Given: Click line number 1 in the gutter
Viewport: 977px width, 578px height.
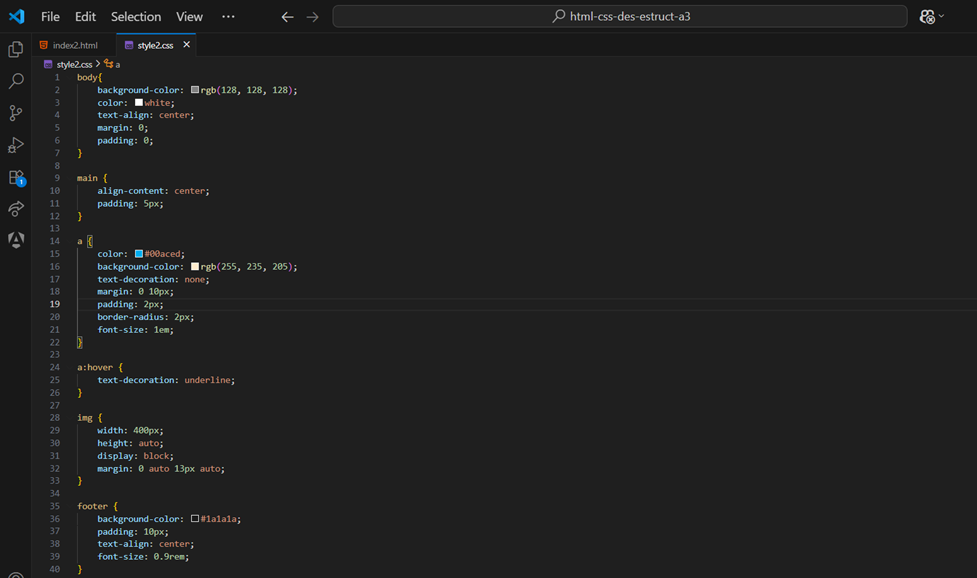Looking at the screenshot, I should (57, 77).
